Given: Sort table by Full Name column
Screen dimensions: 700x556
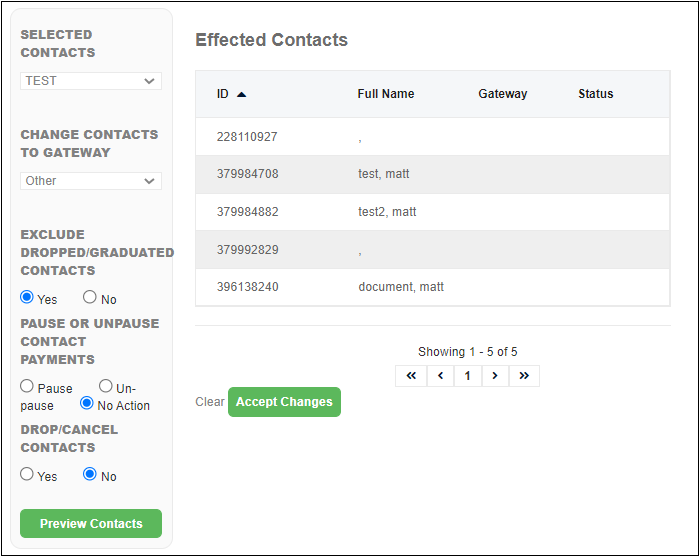Looking at the screenshot, I should (x=386, y=94).
